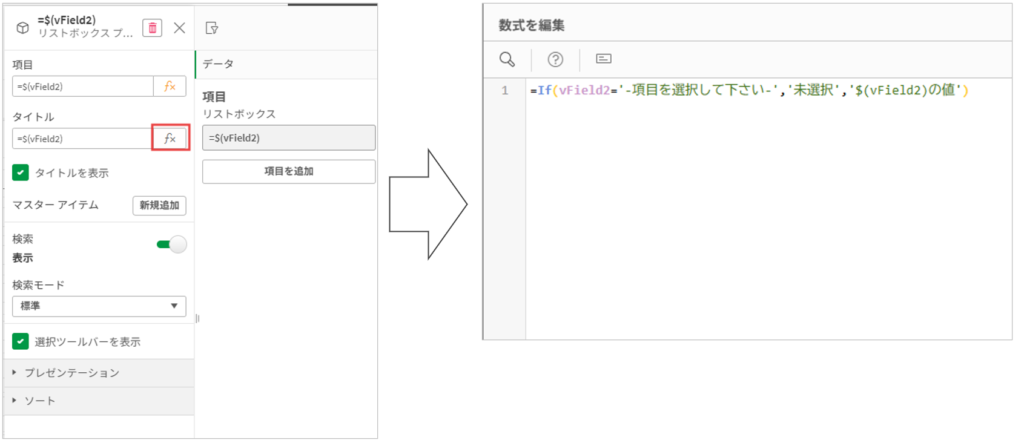
Task: Click the icon above the データ tab
Action: tap(212, 28)
